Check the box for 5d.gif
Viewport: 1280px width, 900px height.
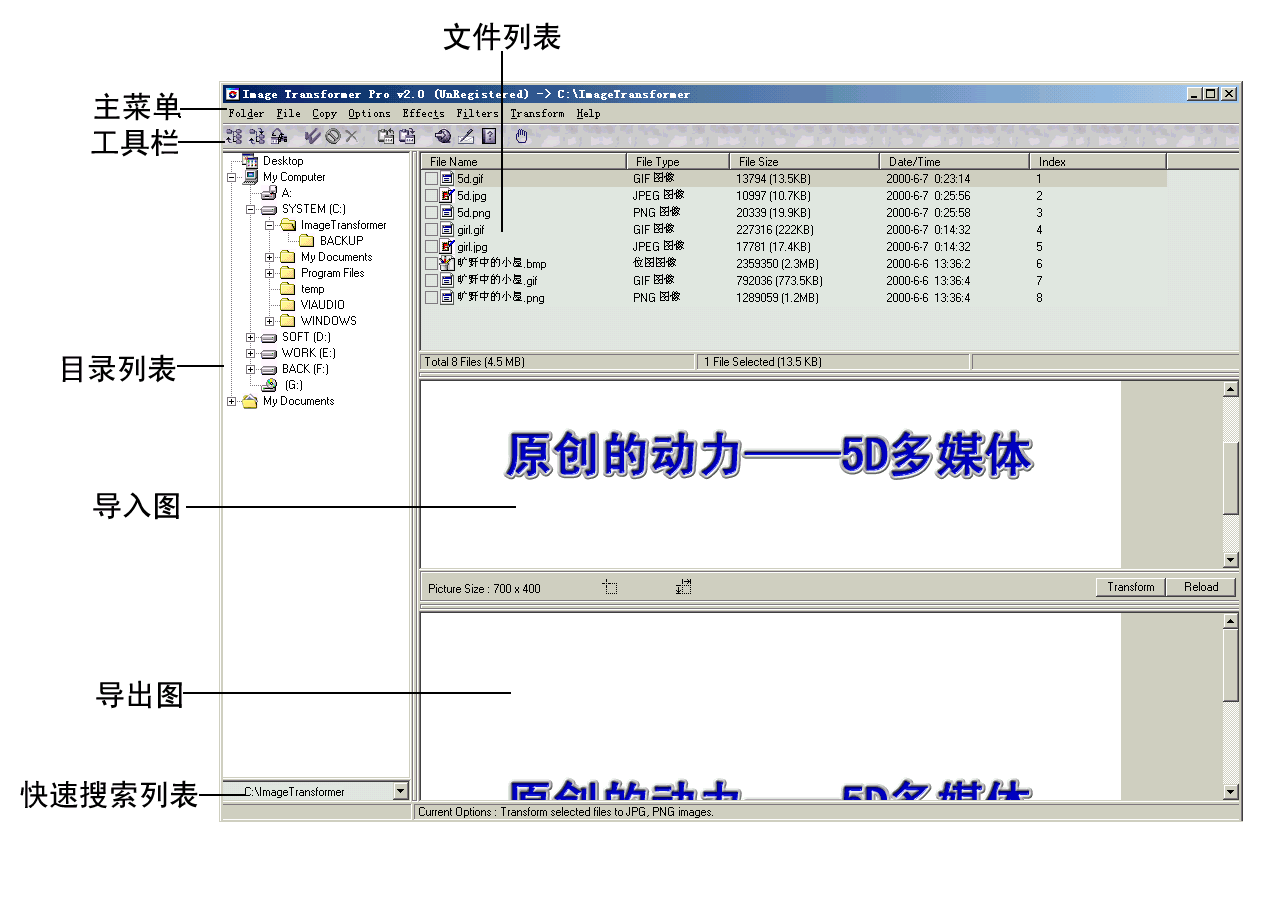point(431,179)
